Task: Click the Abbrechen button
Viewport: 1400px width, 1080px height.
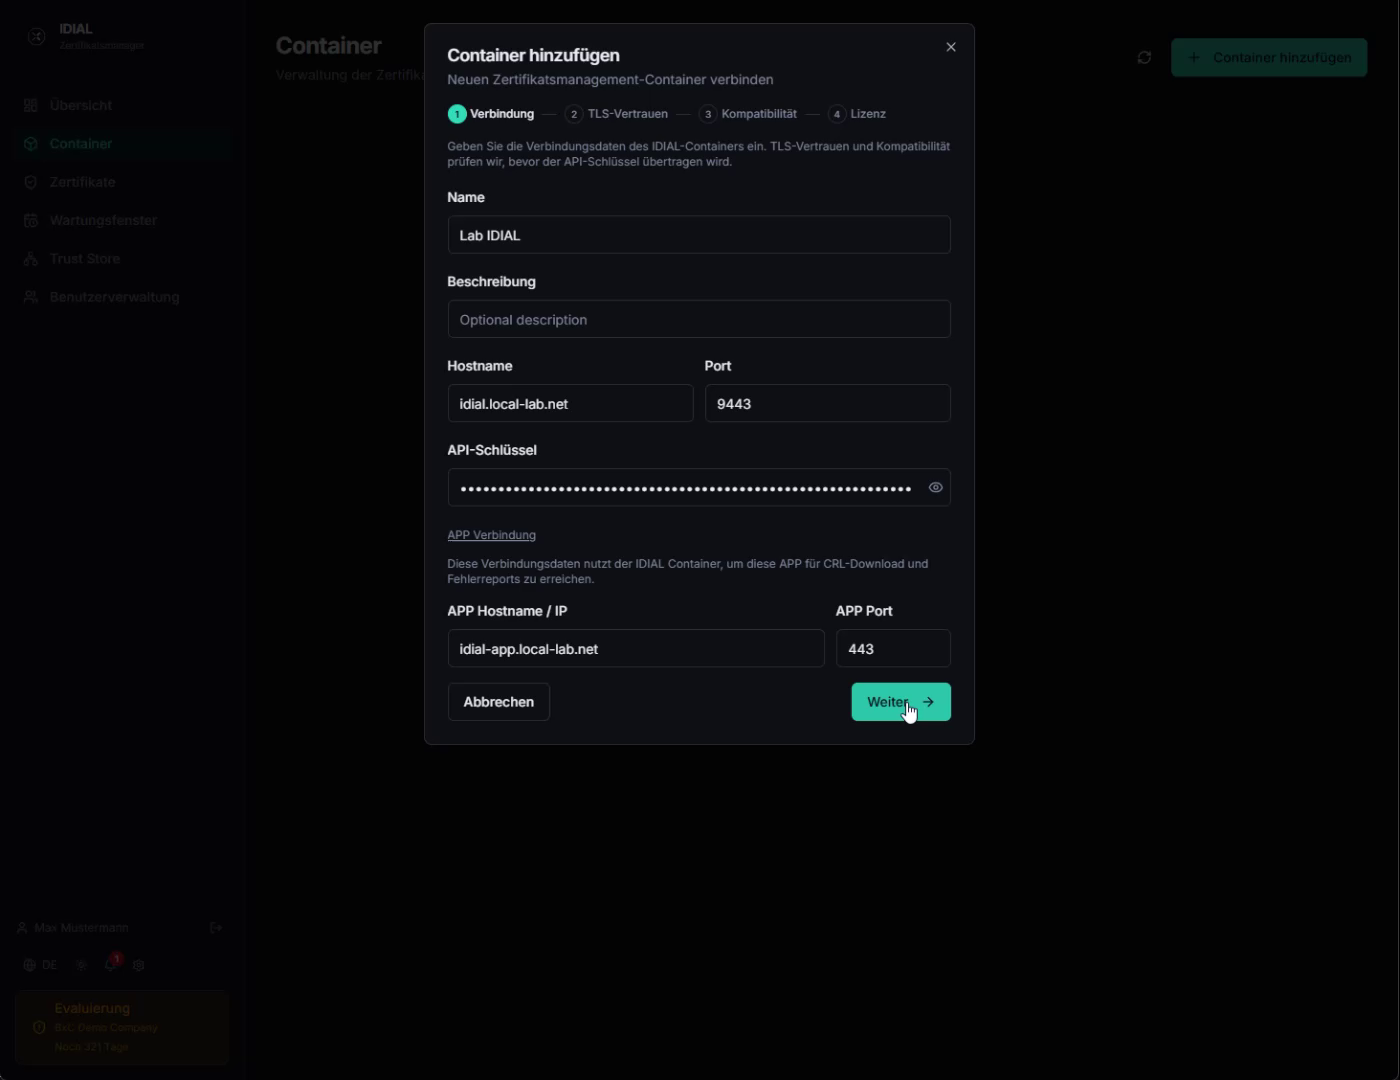Action: click(499, 702)
